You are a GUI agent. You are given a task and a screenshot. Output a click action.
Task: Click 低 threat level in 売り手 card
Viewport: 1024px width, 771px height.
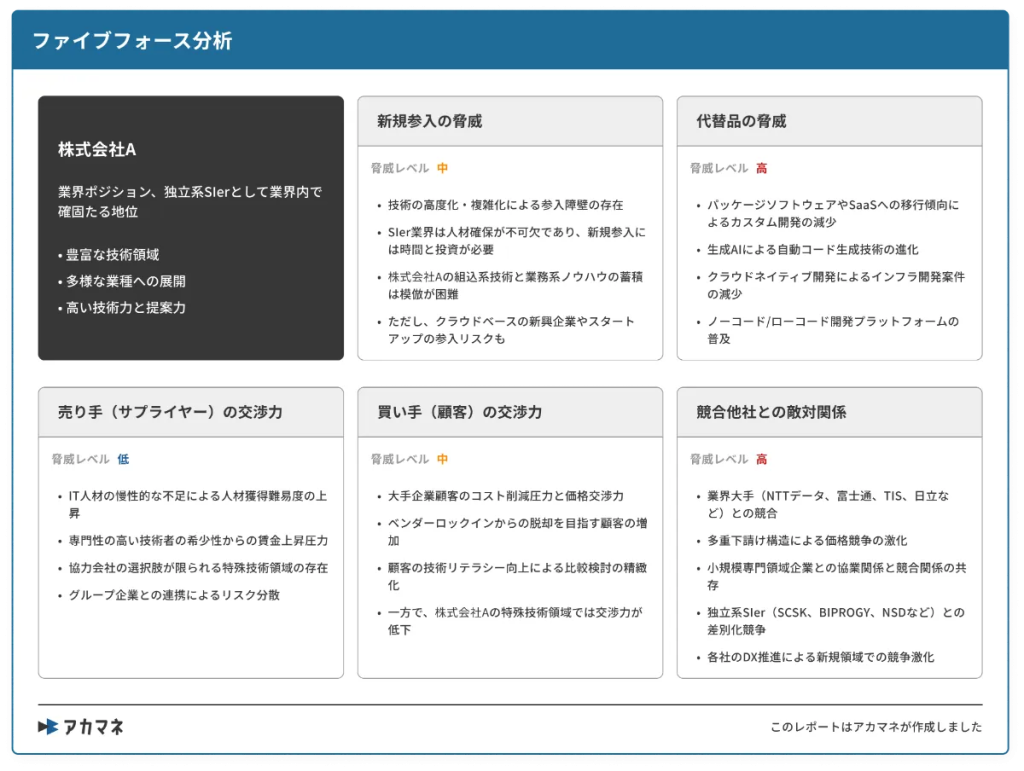(x=123, y=459)
